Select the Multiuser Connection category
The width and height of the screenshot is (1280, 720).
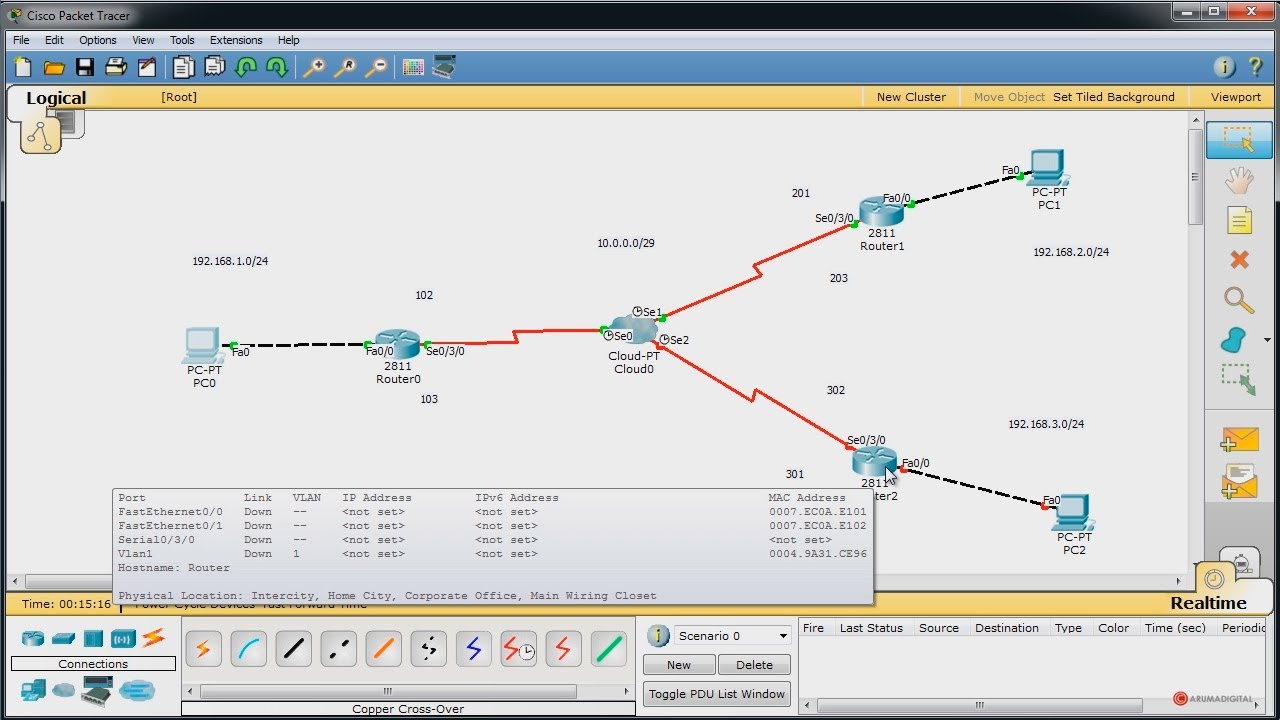(137, 690)
